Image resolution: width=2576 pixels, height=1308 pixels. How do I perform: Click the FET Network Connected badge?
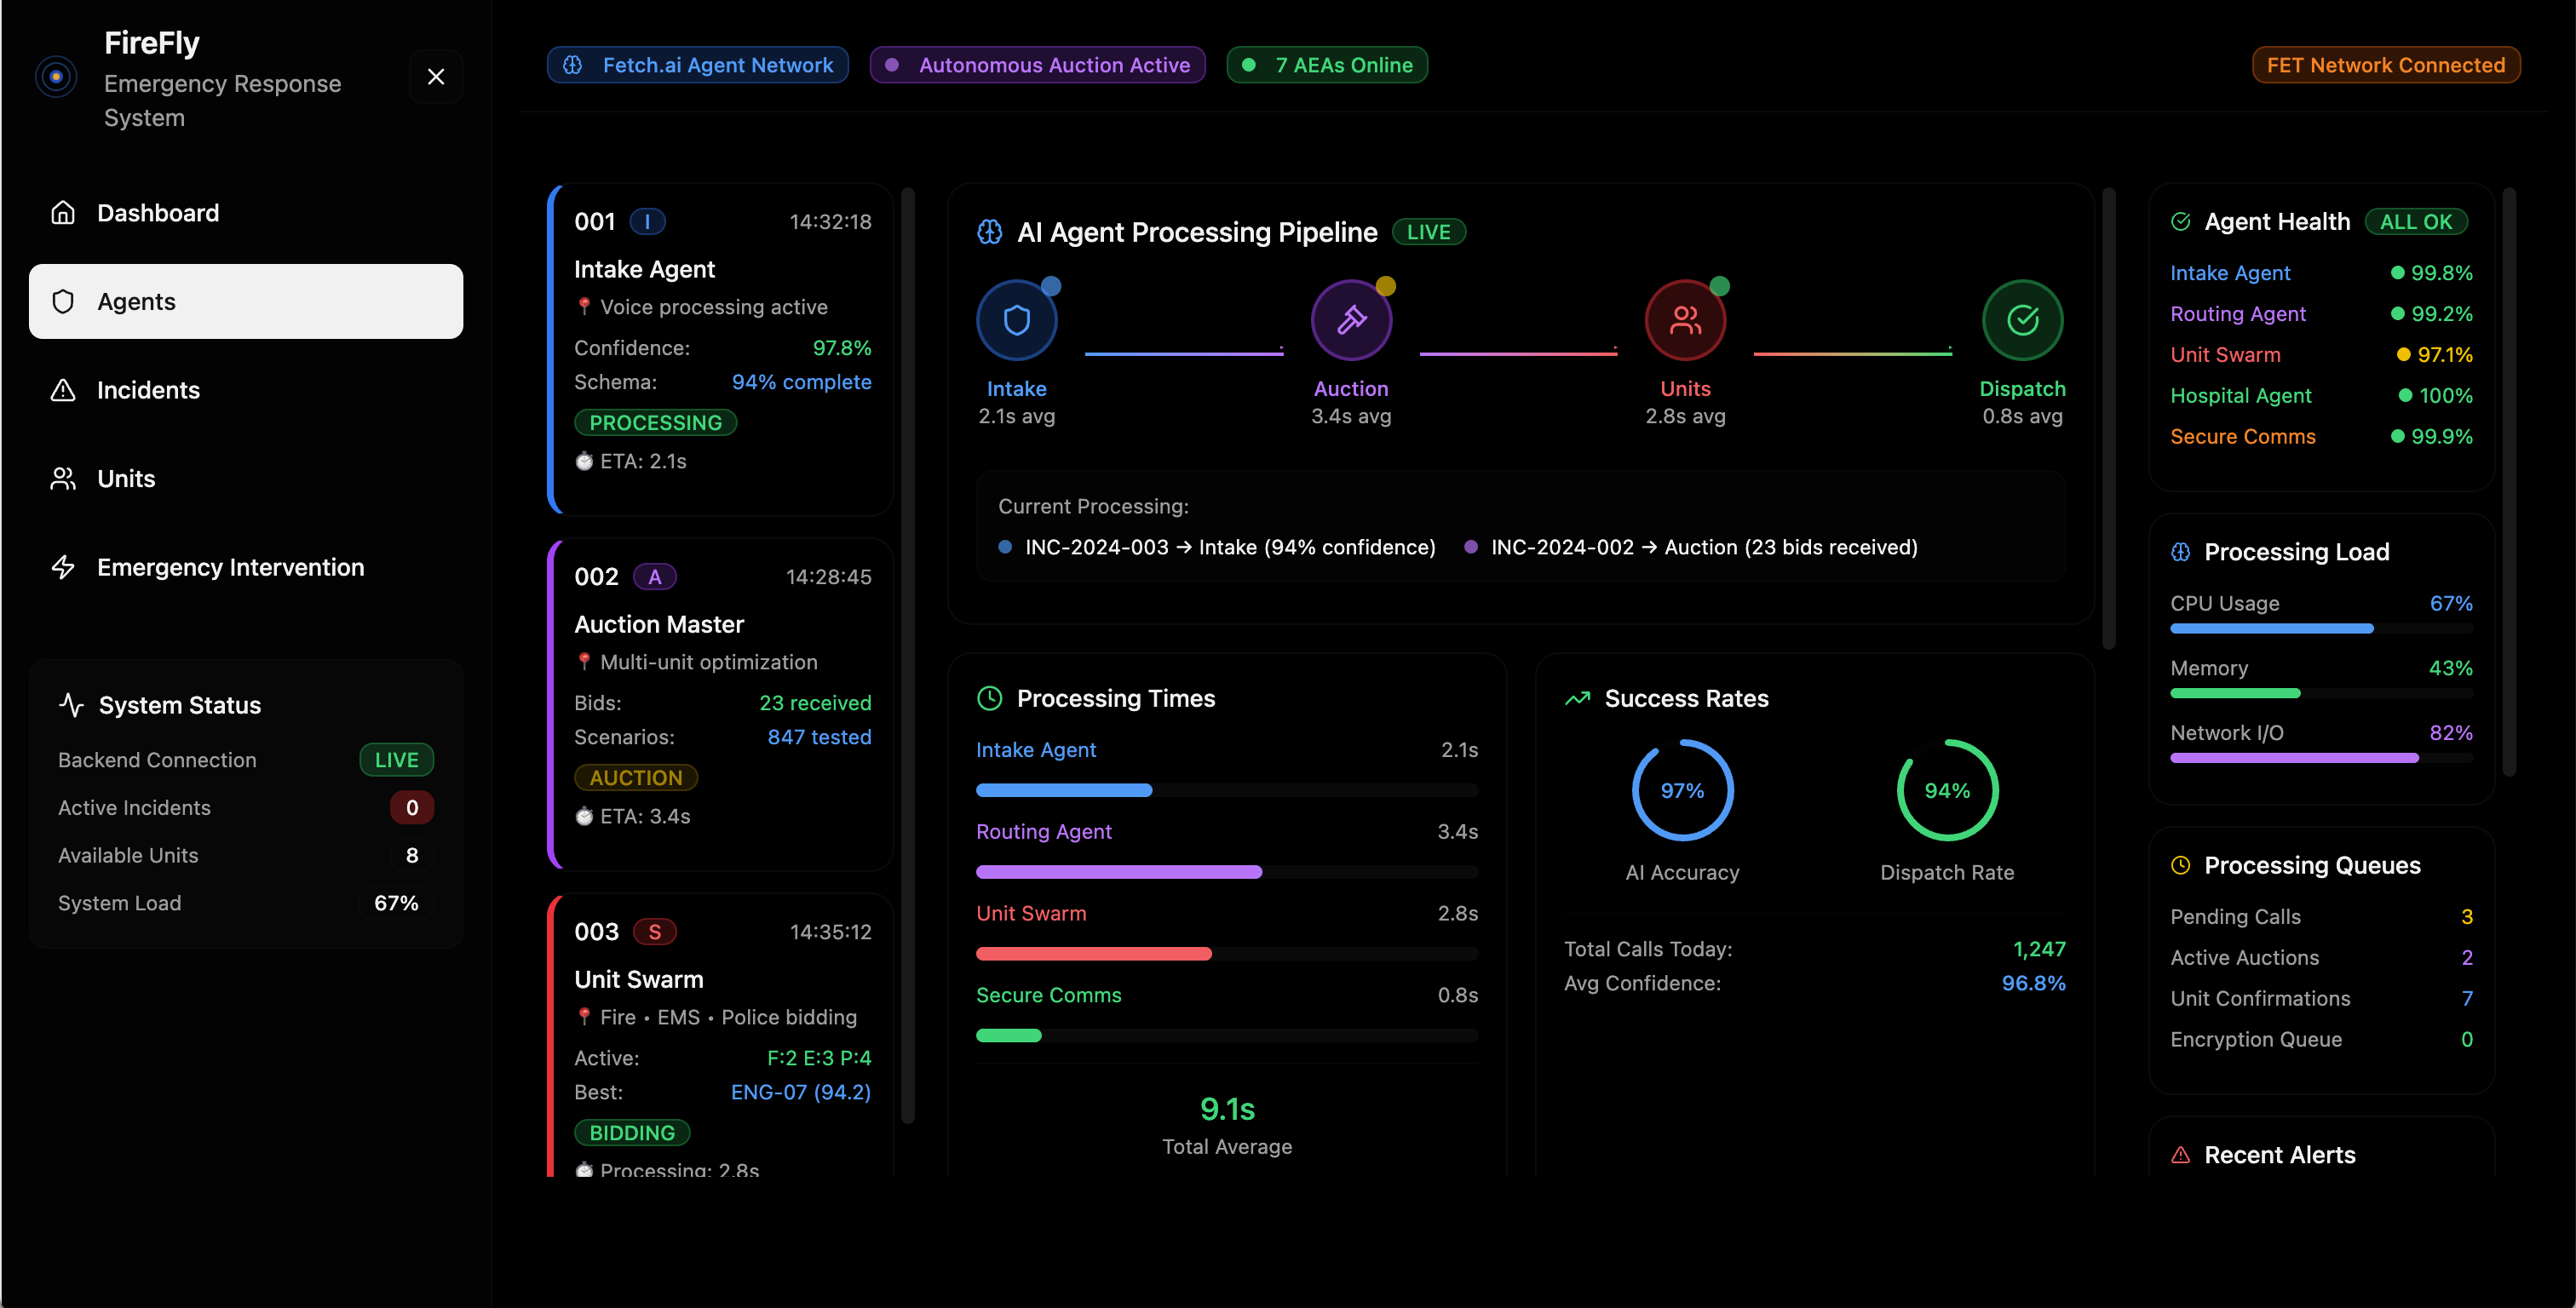2385,65
